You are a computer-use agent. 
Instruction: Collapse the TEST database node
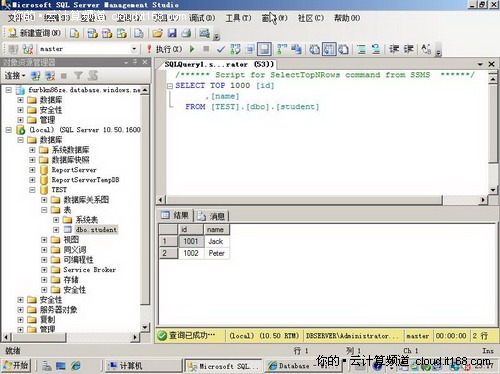pos(32,190)
